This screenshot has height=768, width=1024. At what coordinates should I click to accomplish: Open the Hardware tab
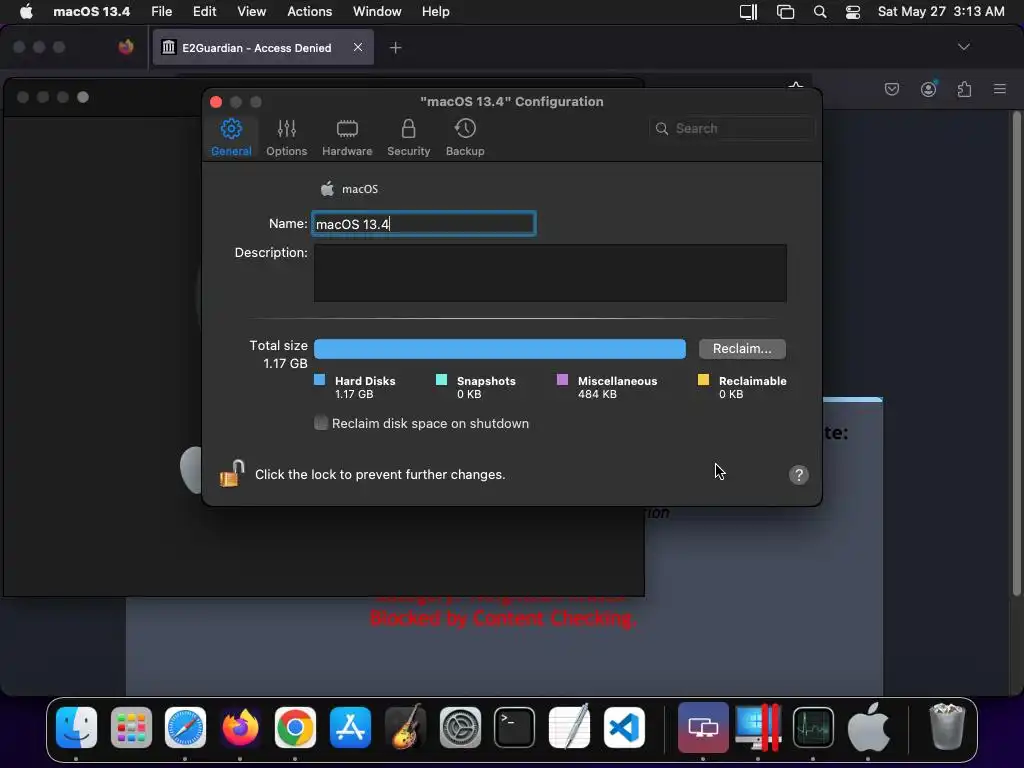pyautogui.click(x=347, y=137)
